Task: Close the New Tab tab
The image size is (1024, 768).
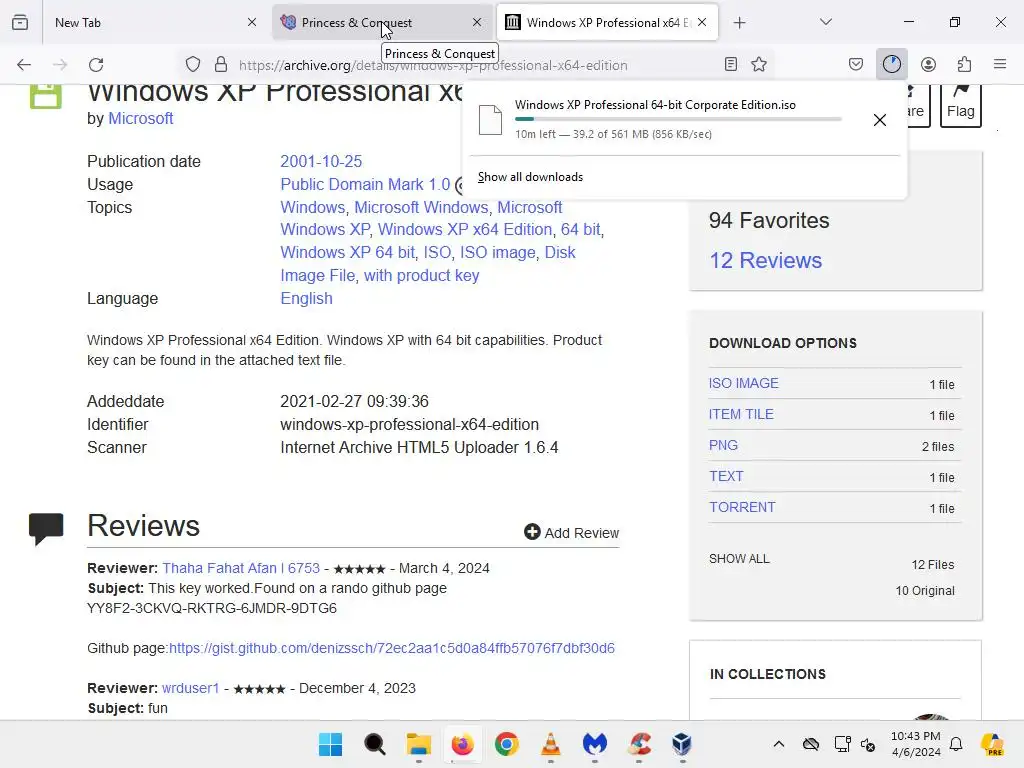Action: 252,22
